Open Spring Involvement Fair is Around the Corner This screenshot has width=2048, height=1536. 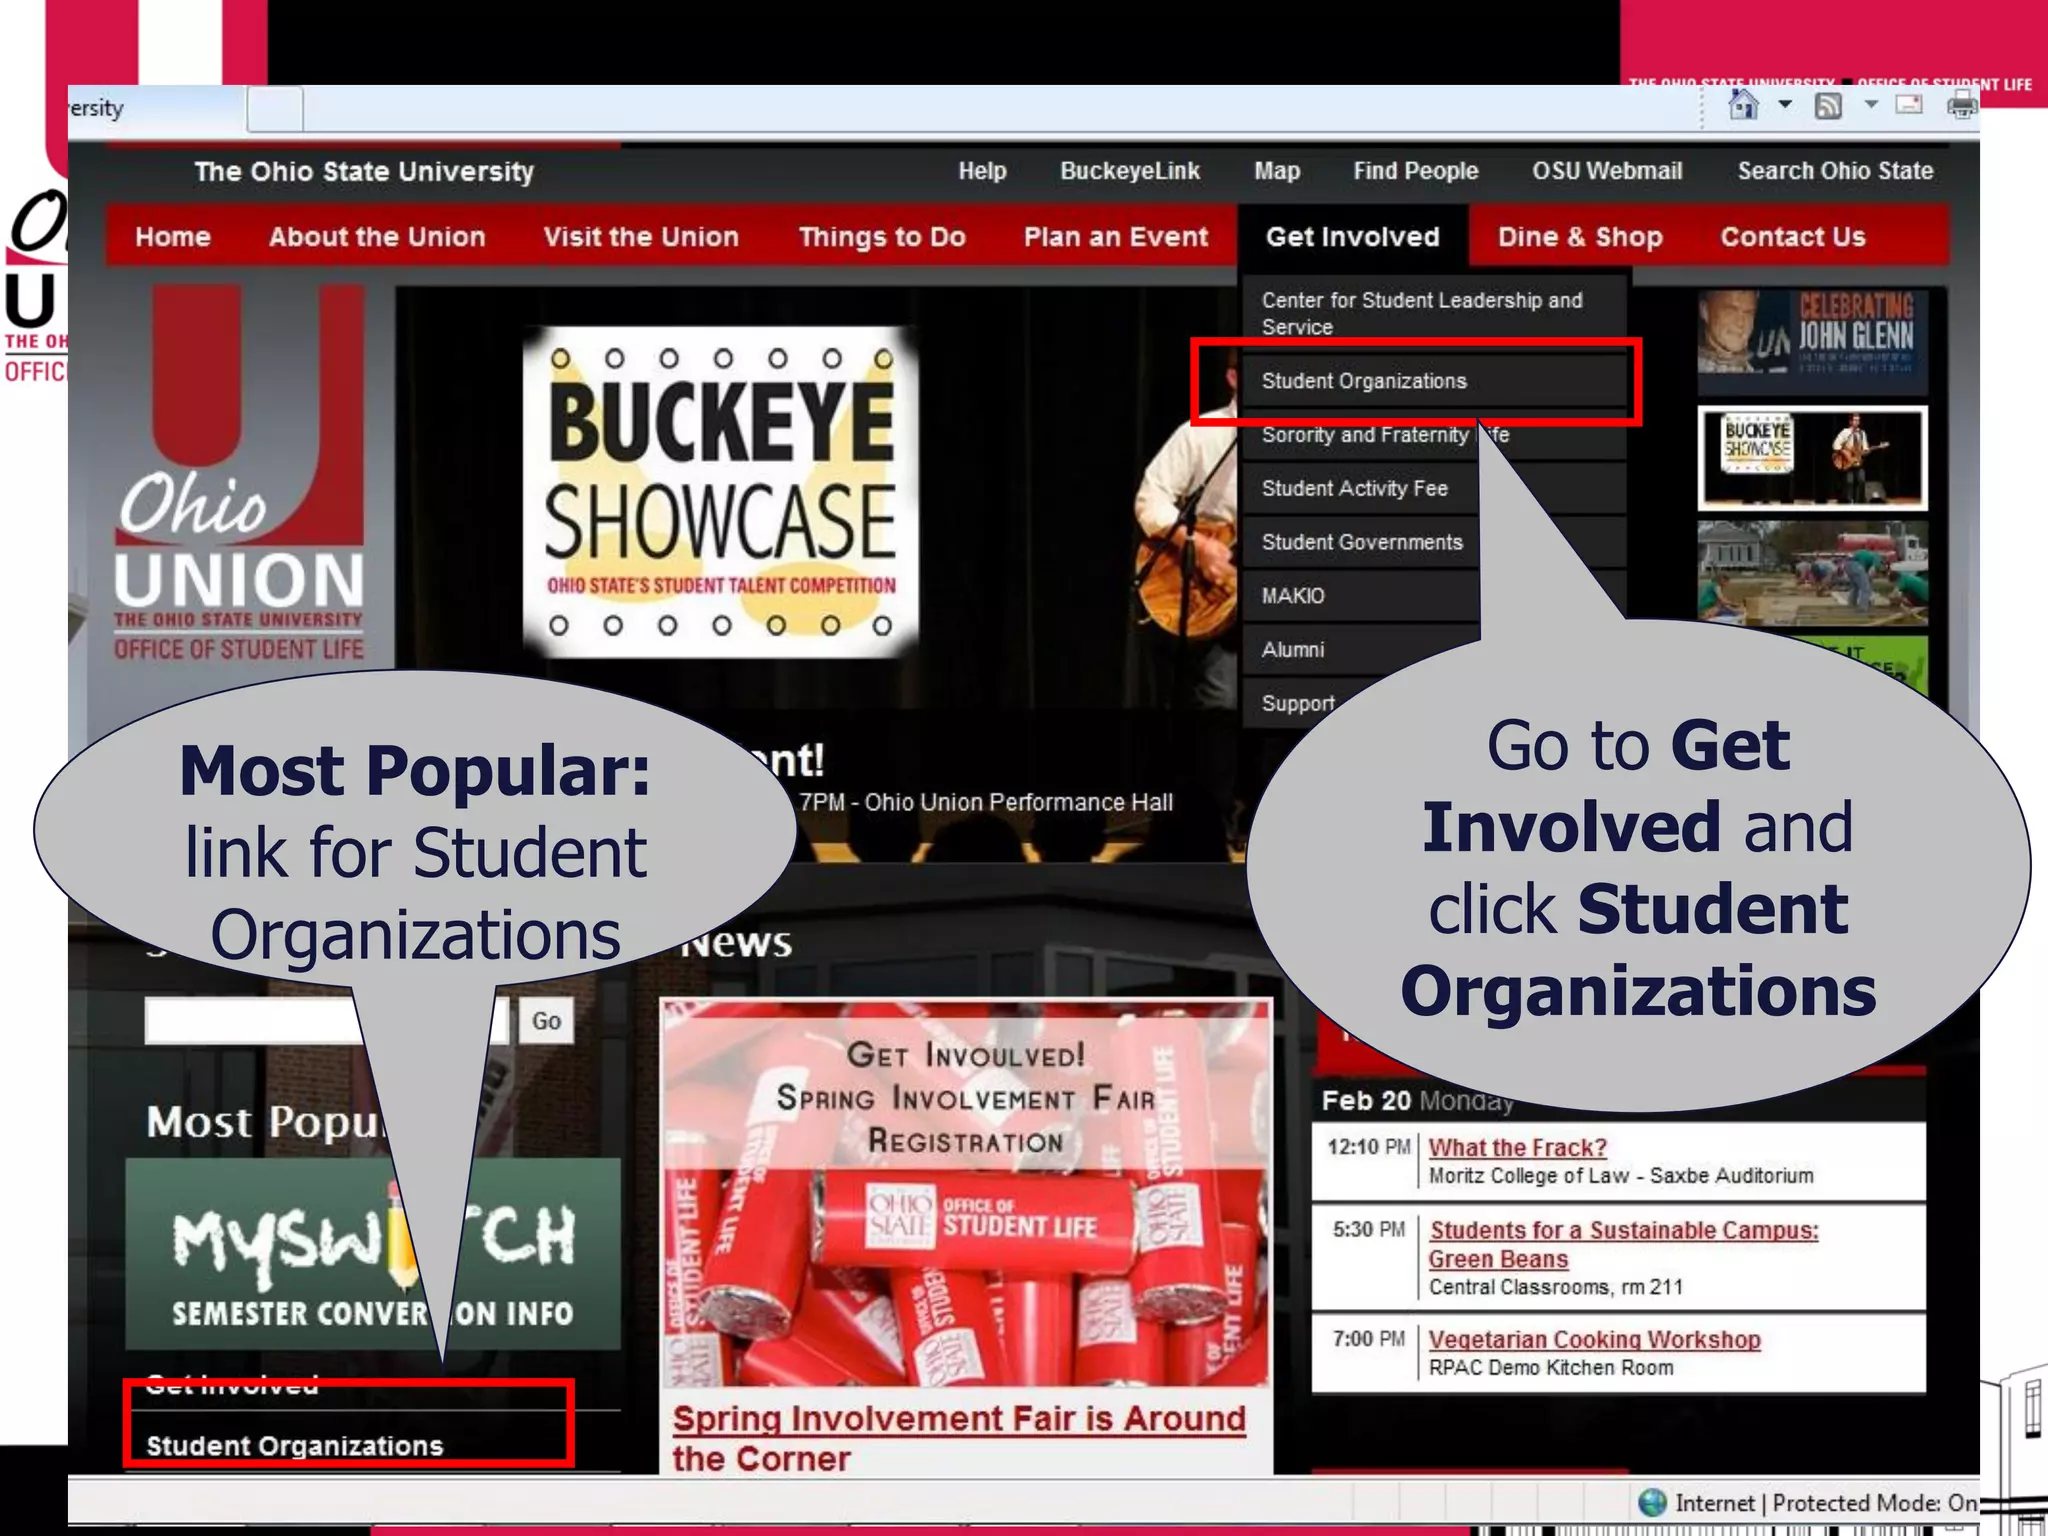click(x=959, y=1438)
